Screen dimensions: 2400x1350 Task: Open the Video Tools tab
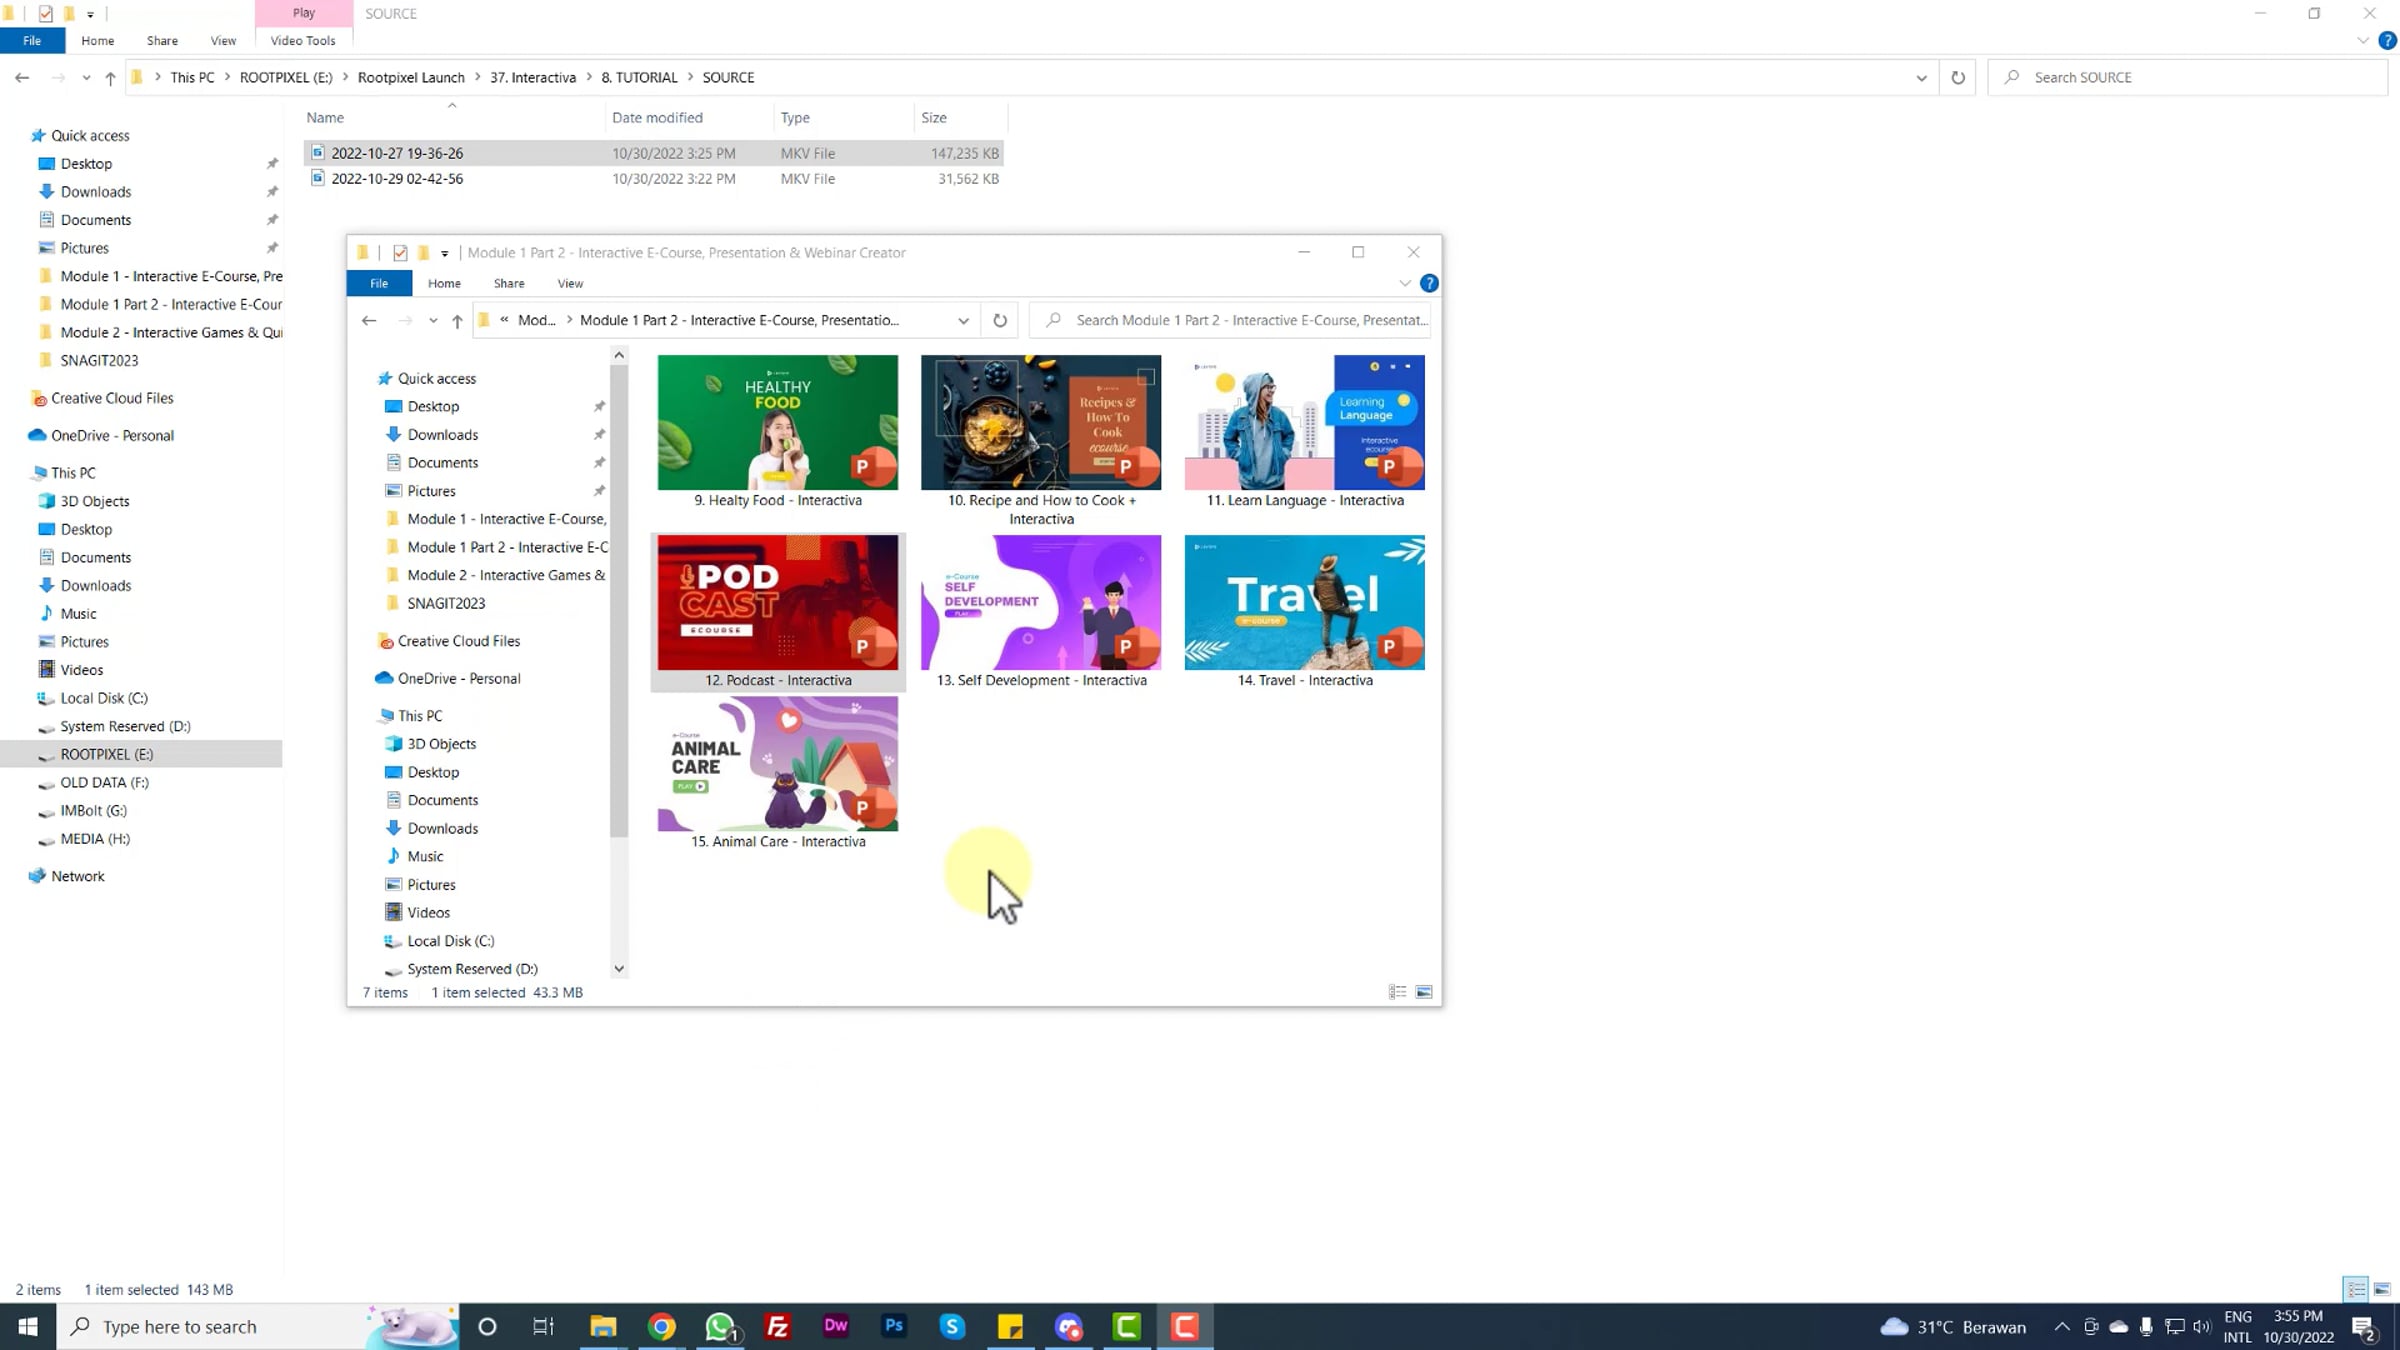tap(302, 41)
